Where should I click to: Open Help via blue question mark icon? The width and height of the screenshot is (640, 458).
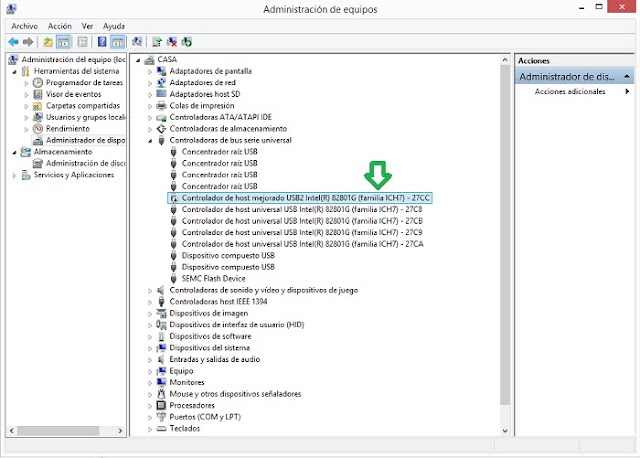(x=102, y=42)
